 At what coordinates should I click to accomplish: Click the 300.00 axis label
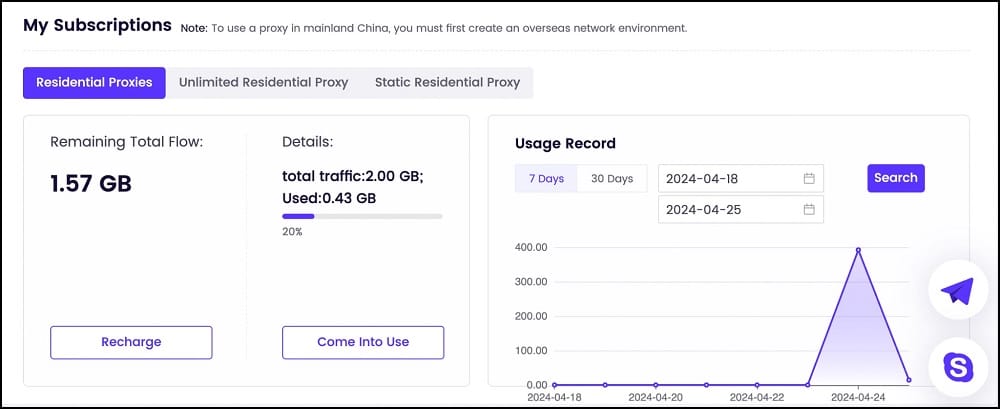(x=530, y=282)
